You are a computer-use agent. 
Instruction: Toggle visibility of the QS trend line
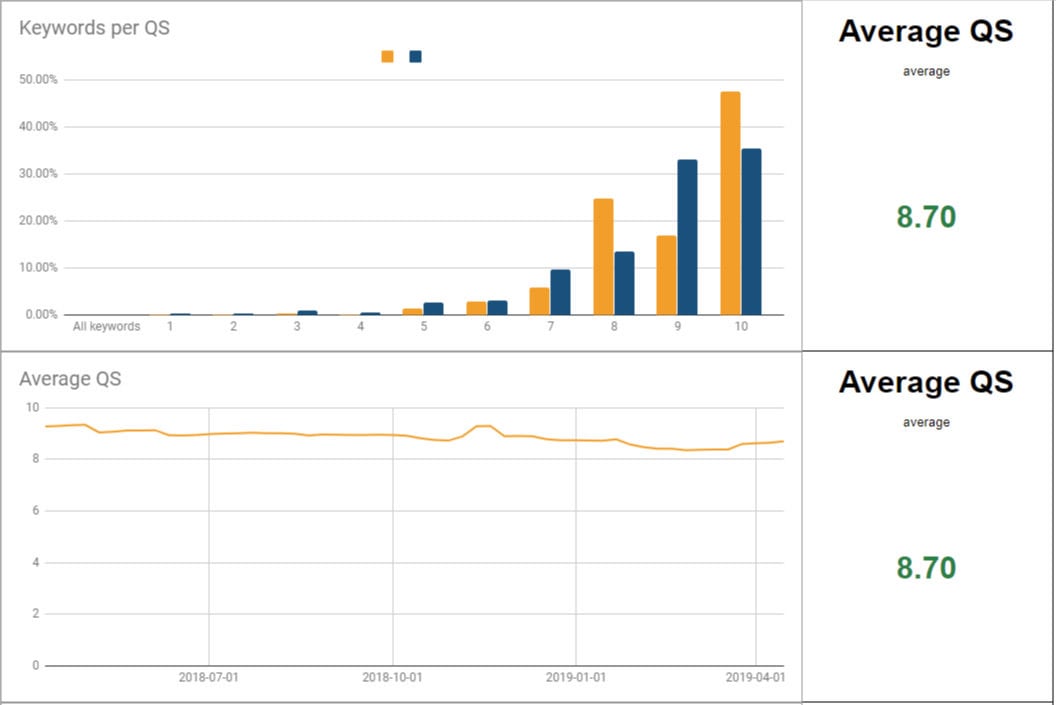point(400,434)
